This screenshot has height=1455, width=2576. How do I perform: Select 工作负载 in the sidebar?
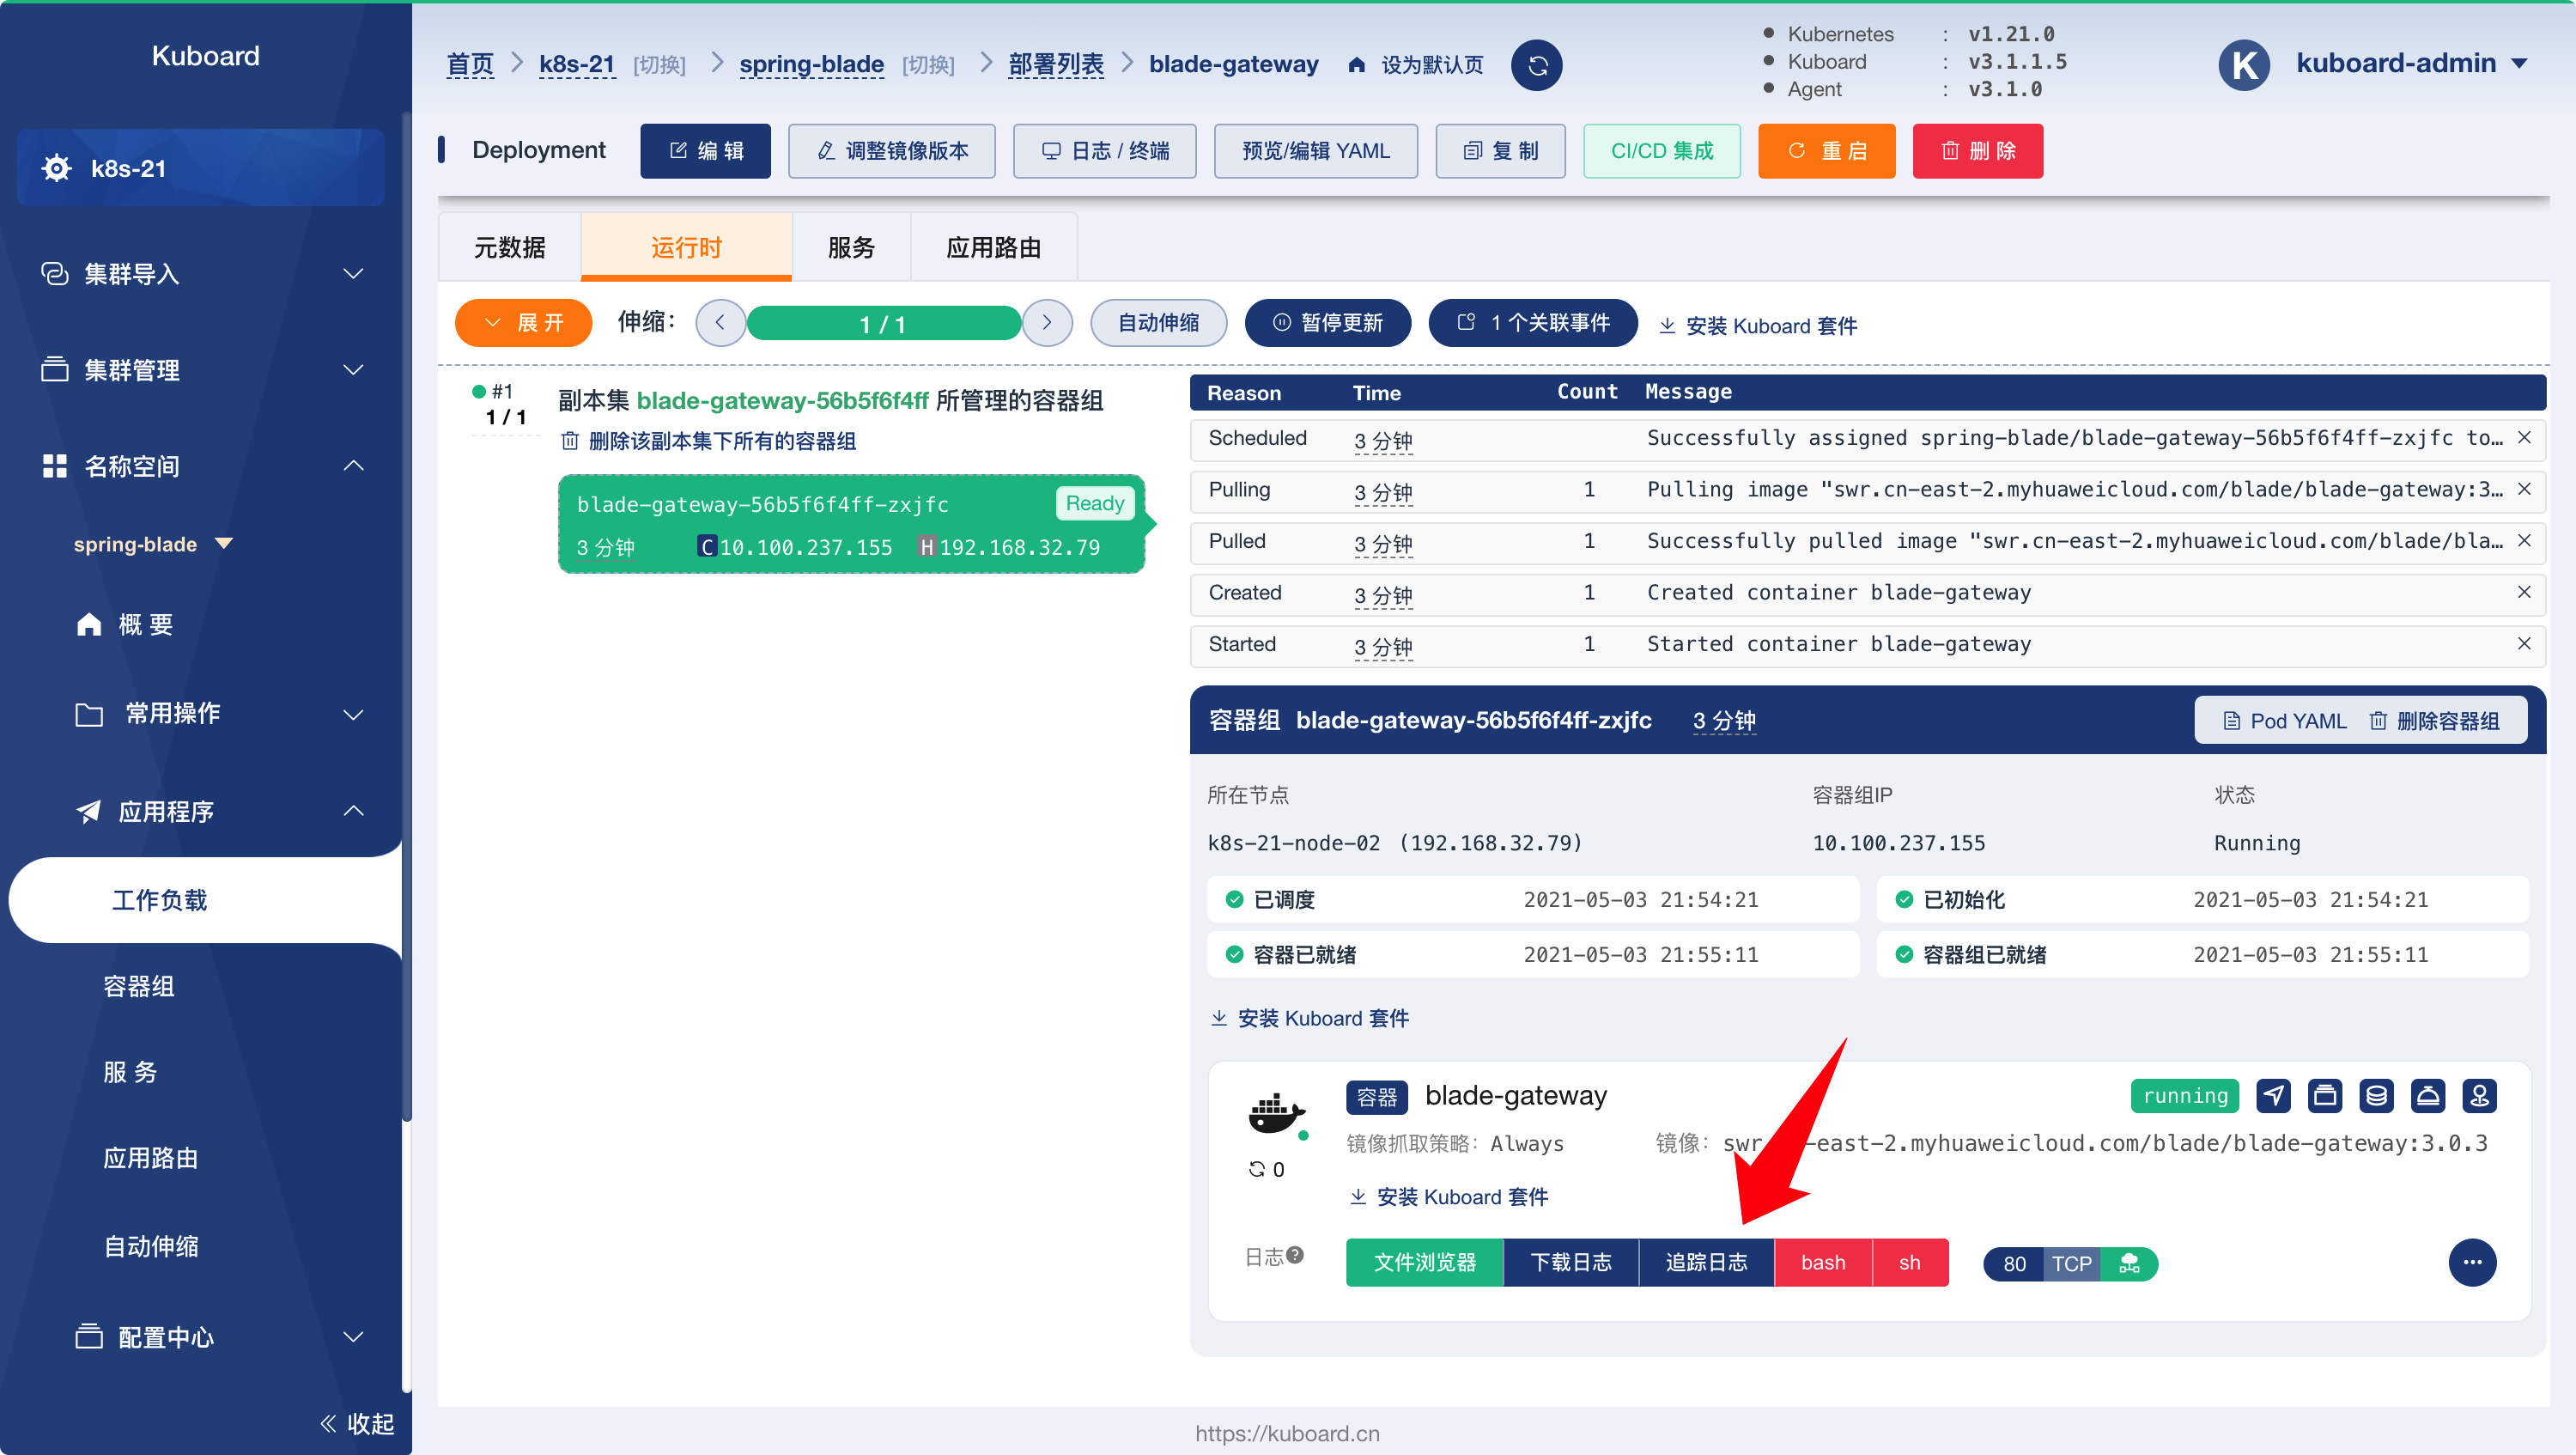point(205,899)
